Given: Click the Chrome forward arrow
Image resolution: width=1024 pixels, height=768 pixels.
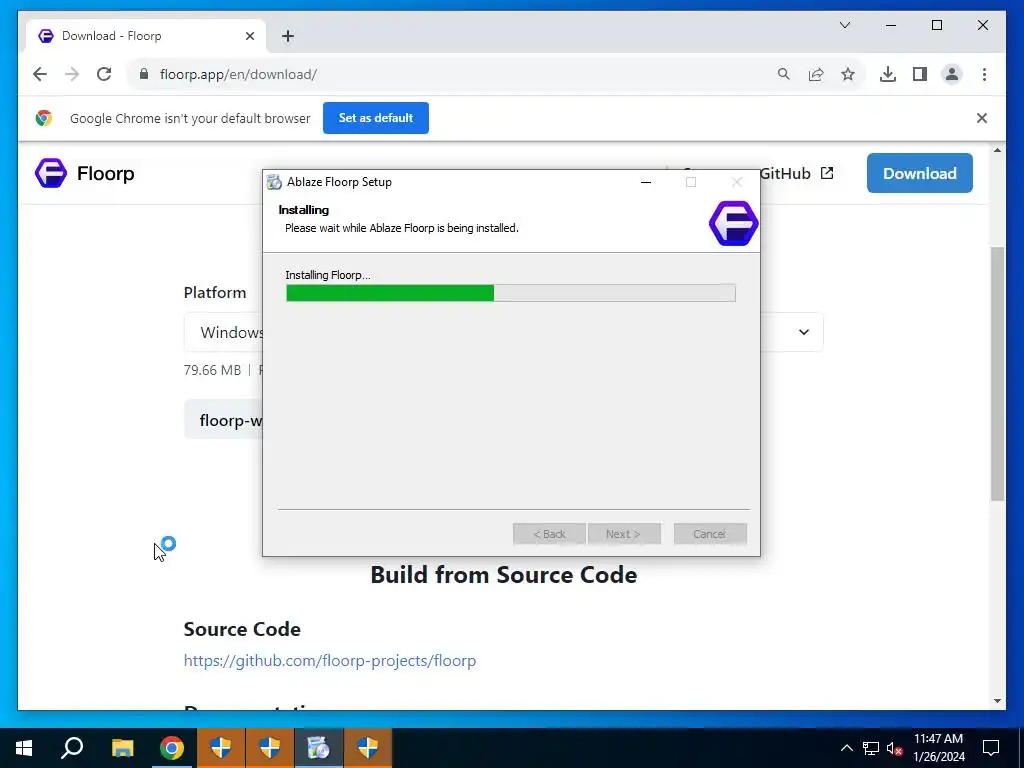Looking at the screenshot, I should [72, 74].
